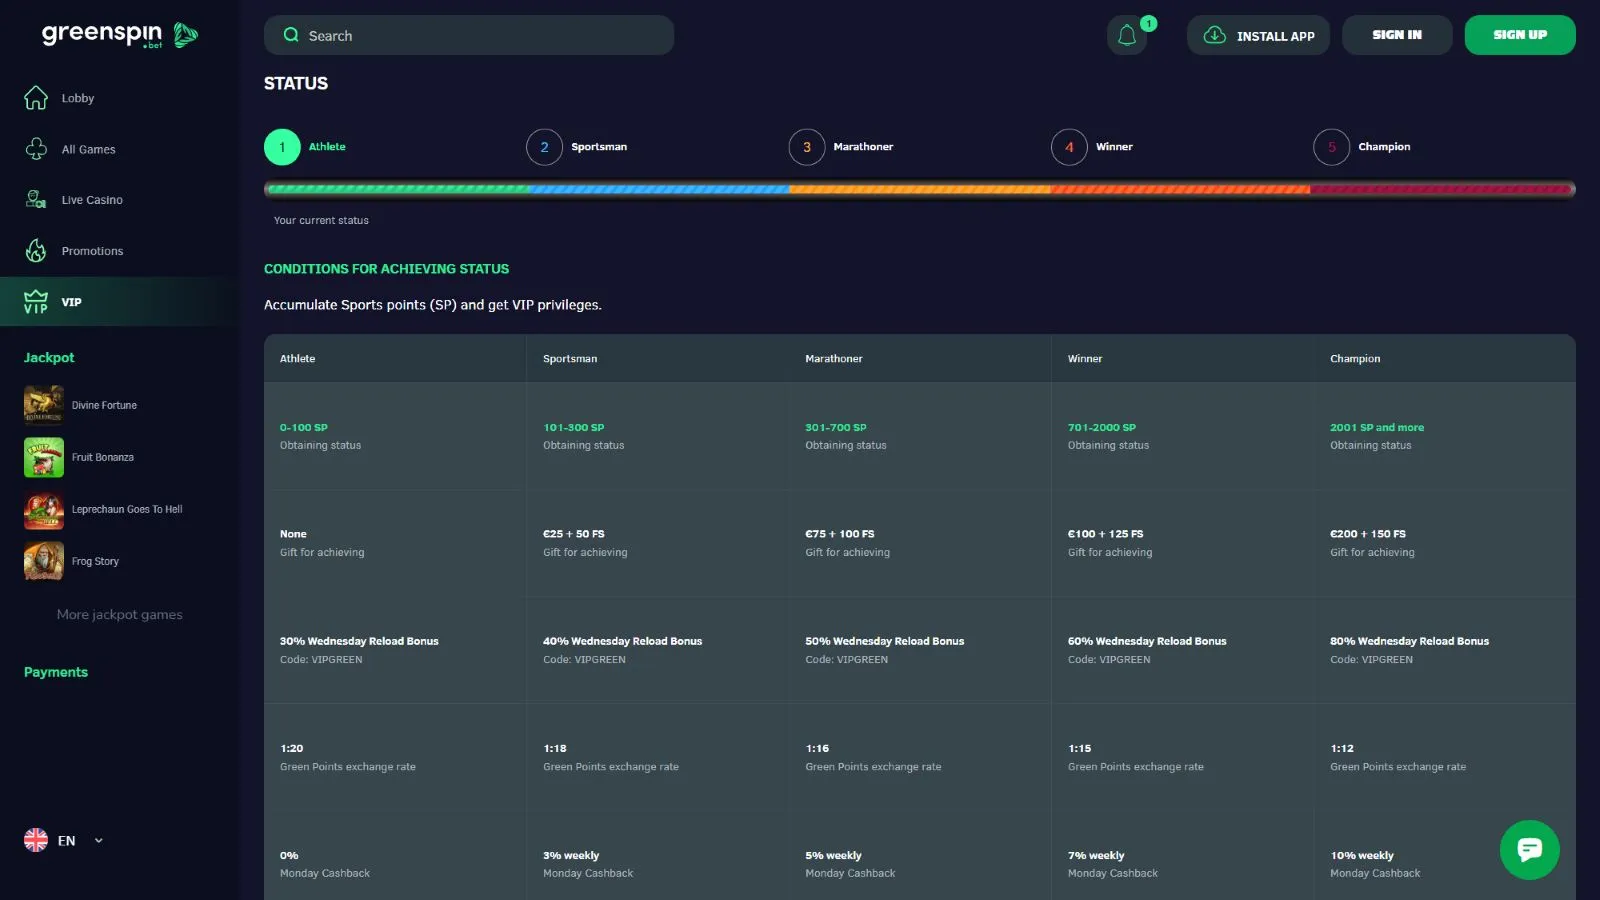Viewport: 1600px width, 900px height.
Task: Click the Install App button
Action: point(1258,35)
